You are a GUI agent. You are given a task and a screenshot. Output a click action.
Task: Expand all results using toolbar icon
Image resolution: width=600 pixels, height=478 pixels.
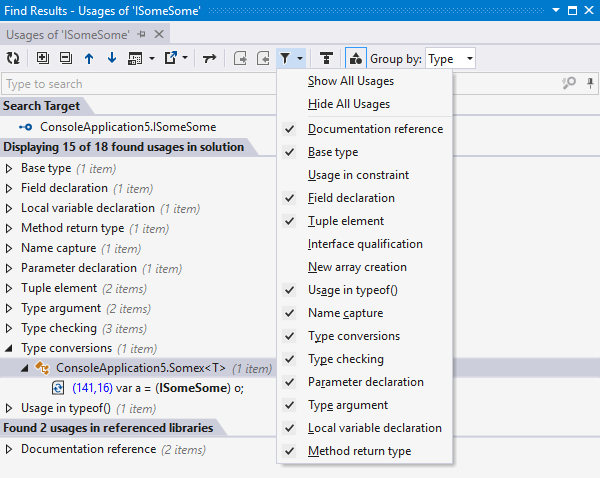coord(43,59)
